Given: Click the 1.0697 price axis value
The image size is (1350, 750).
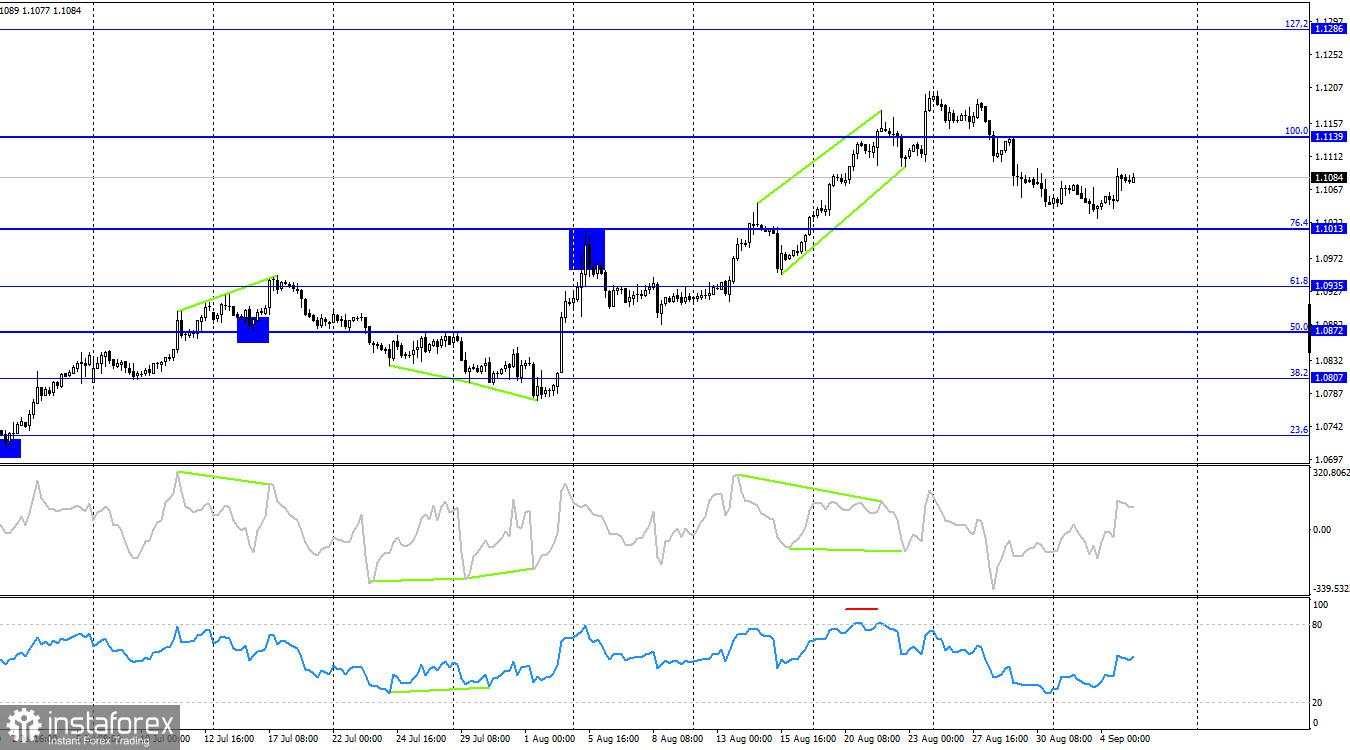Looking at the screenshot, I should click(1330, 459).
